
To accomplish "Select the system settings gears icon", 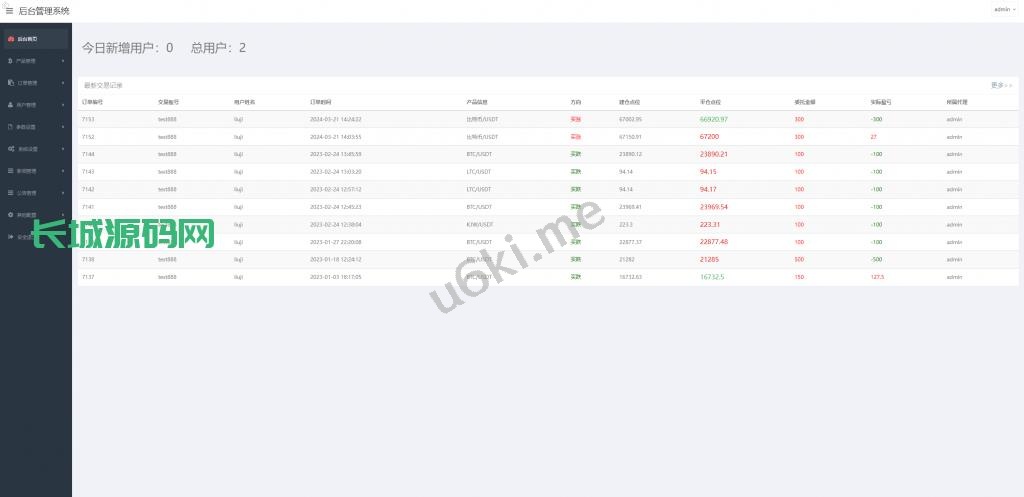I will point(10,149).
